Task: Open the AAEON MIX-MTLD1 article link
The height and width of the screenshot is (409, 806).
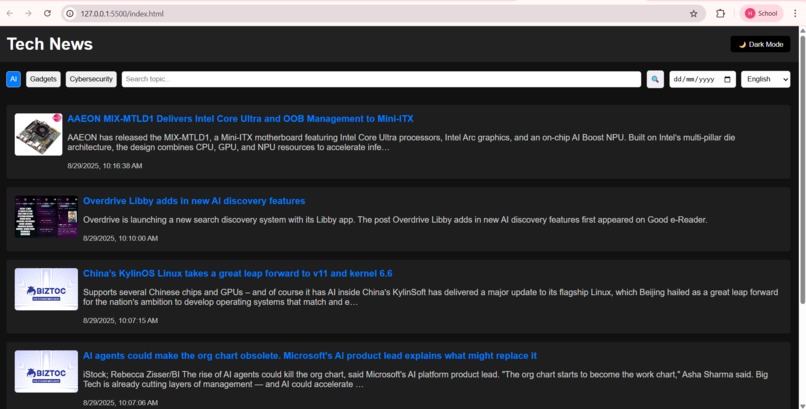Action: [240, 119]
